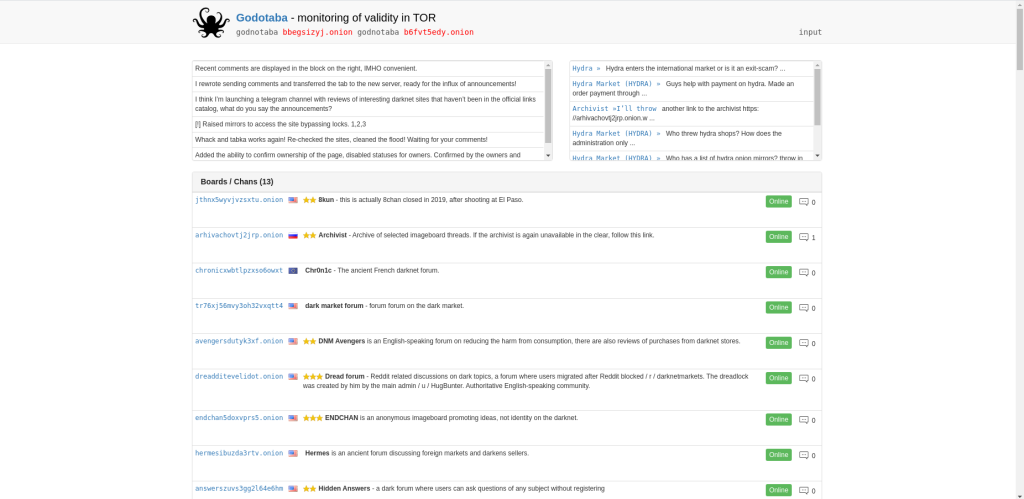
Task: Open 'Hydra Market (HYDRA) »' payment comment link
Action: (x=616, y=84)
